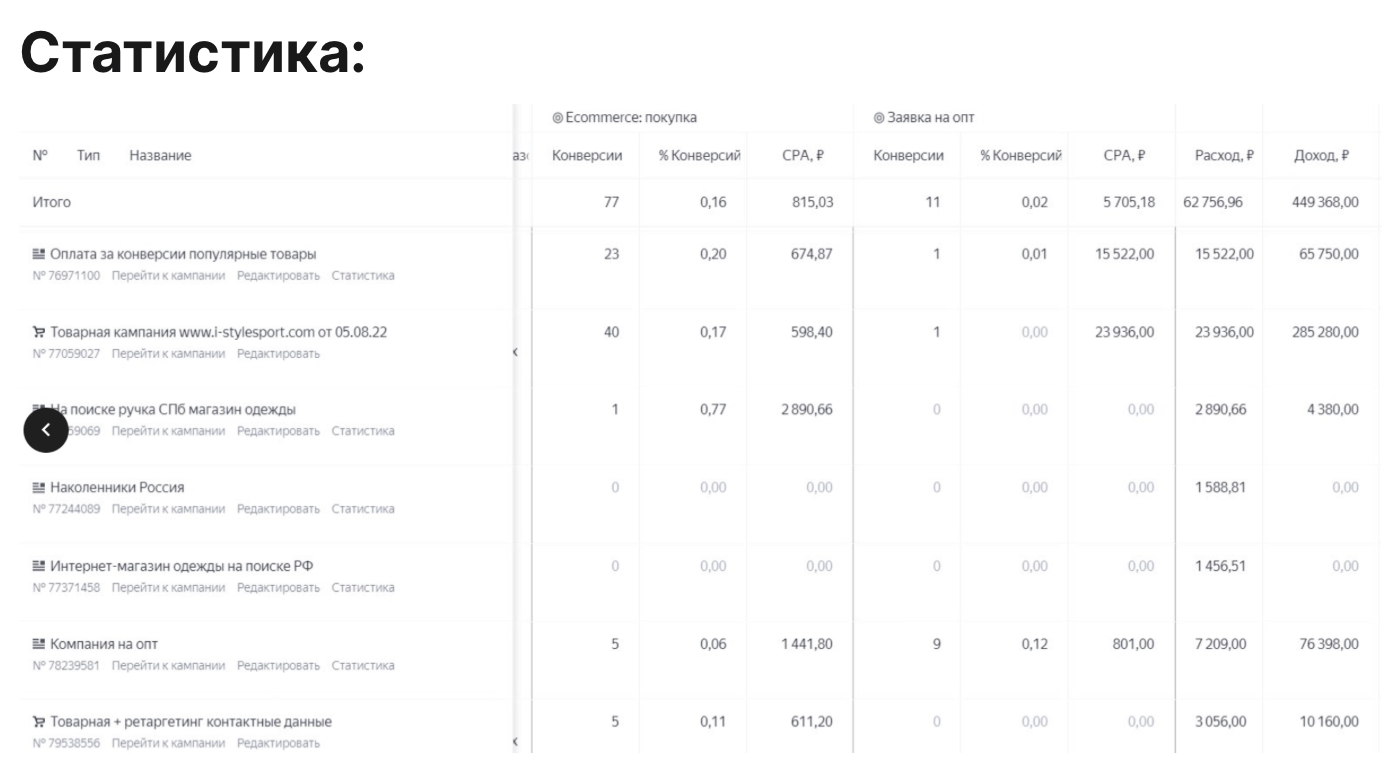This screenshot has width=1382, height=774.
Task: Click the goal icon next to Ecommerce: покупка
Action: (x=557, y=118)
